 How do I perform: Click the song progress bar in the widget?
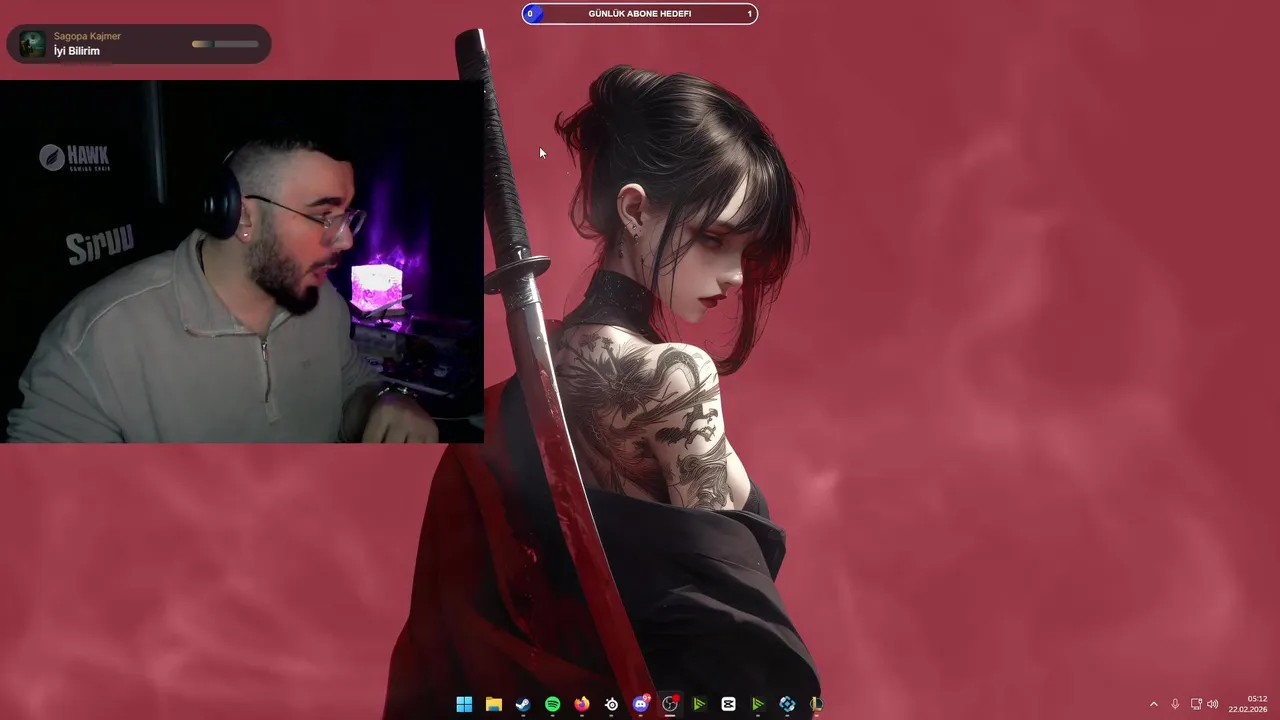pos(225,44)
